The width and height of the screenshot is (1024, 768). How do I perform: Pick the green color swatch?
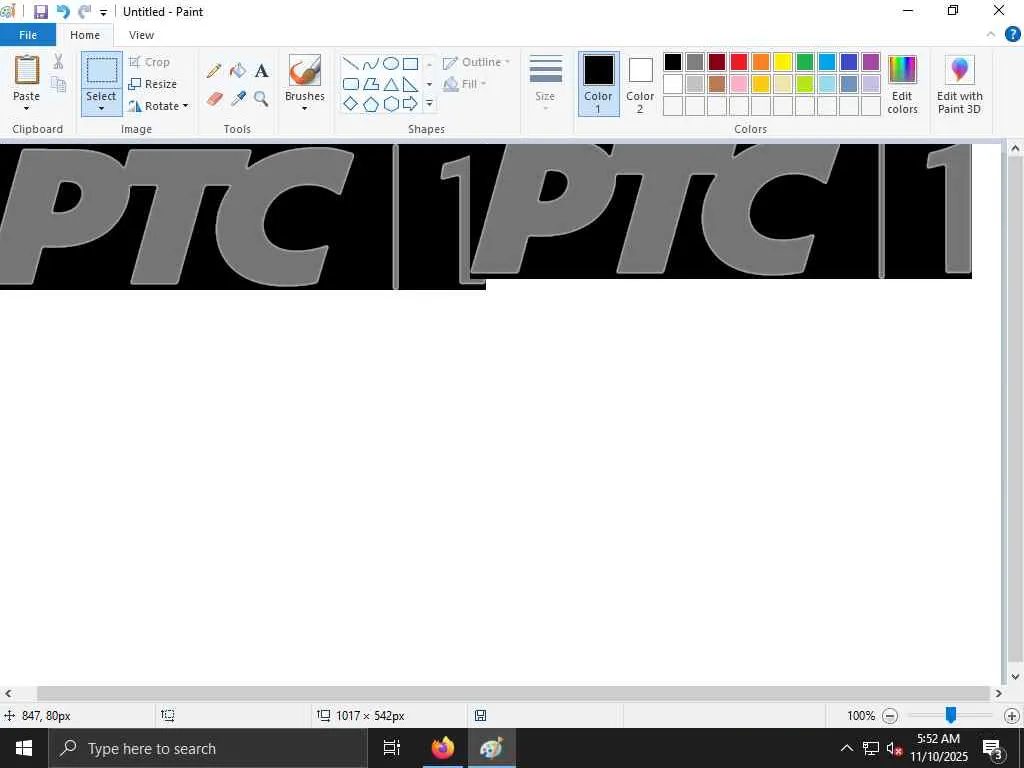(x=805, y=62)
